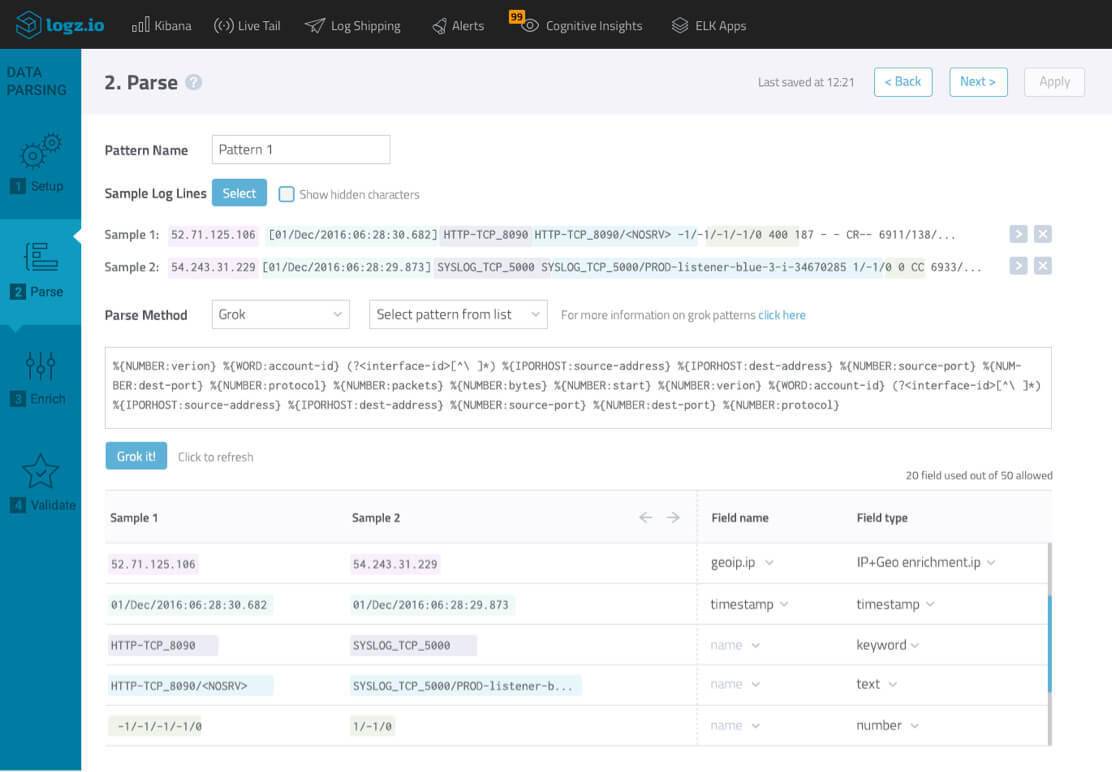The width and height of the screenshot is (1112, 772).
Task: Open field name dropdown in HTTP-TCP_8090/<NOSRV> row
Action: tap(735, 684)
